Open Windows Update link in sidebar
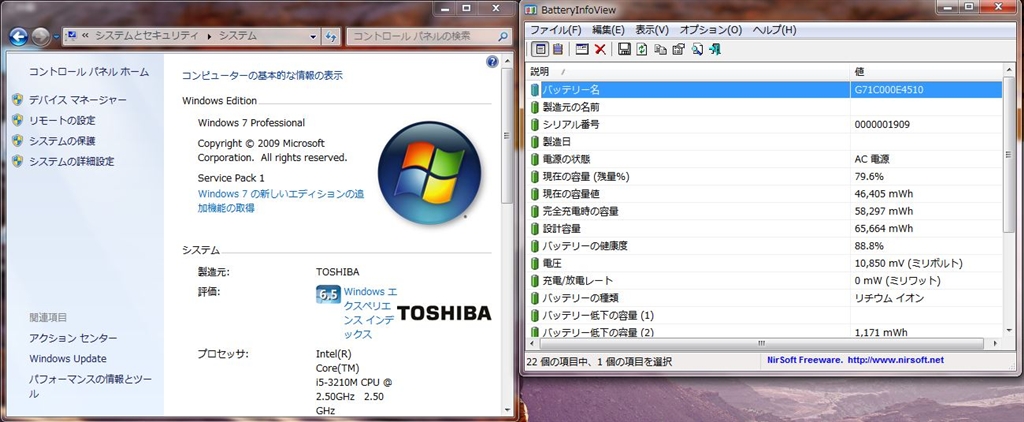This screenshot has width=1024, height=422. click(x=68, y=359)
